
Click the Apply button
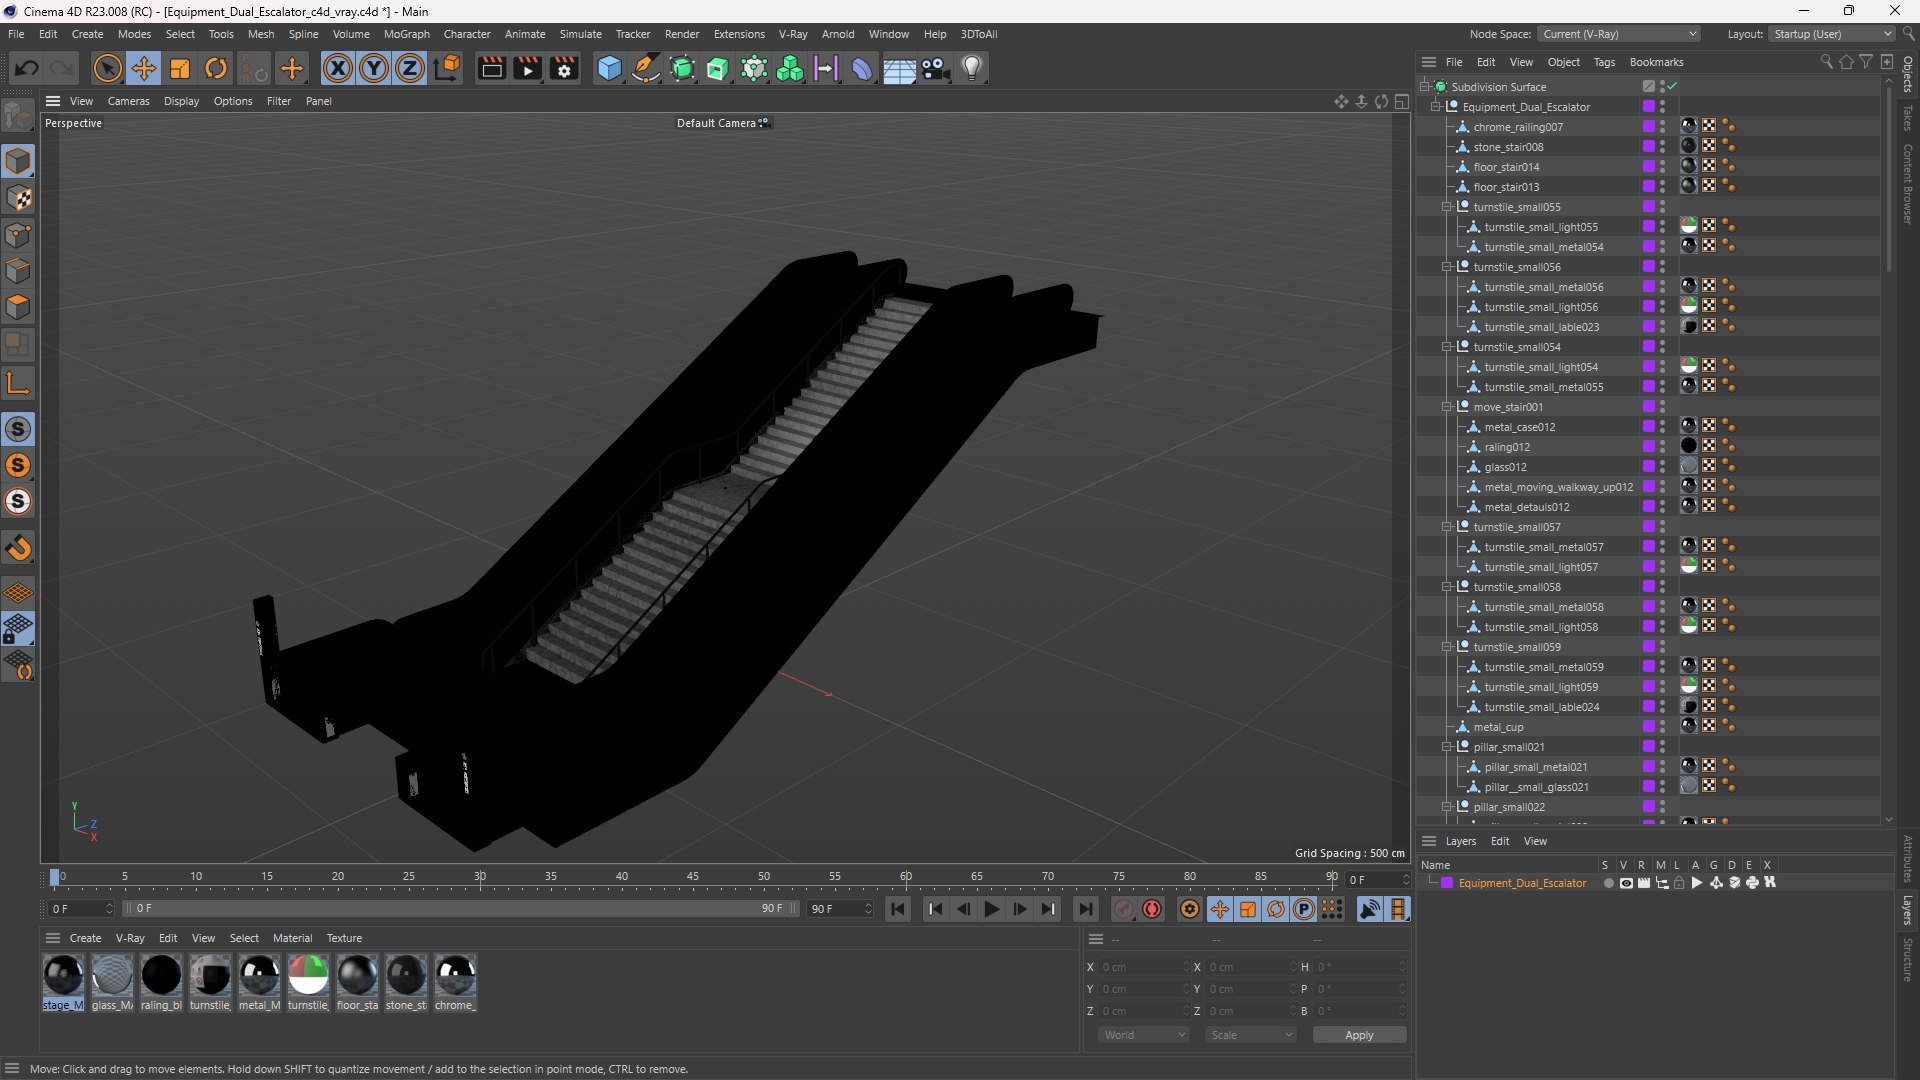coord(1359,1035)
